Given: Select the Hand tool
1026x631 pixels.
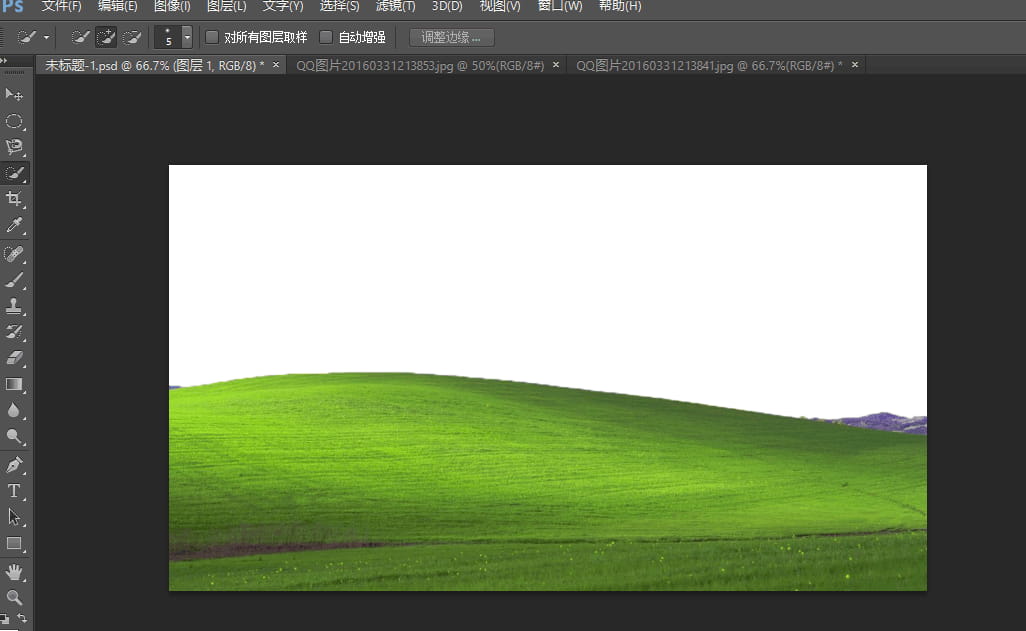Looking at the screenshot, I should pyautogui.click(x=14, y=572).
